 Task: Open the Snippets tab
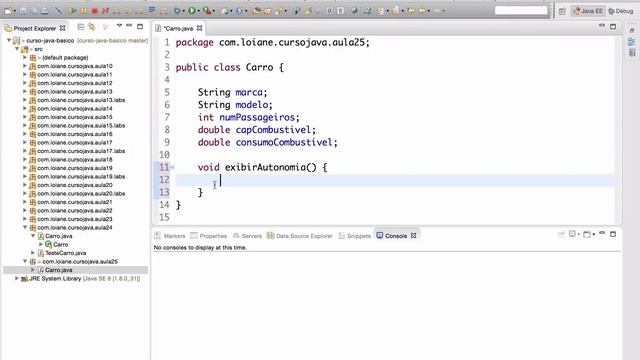pos(355,236)
